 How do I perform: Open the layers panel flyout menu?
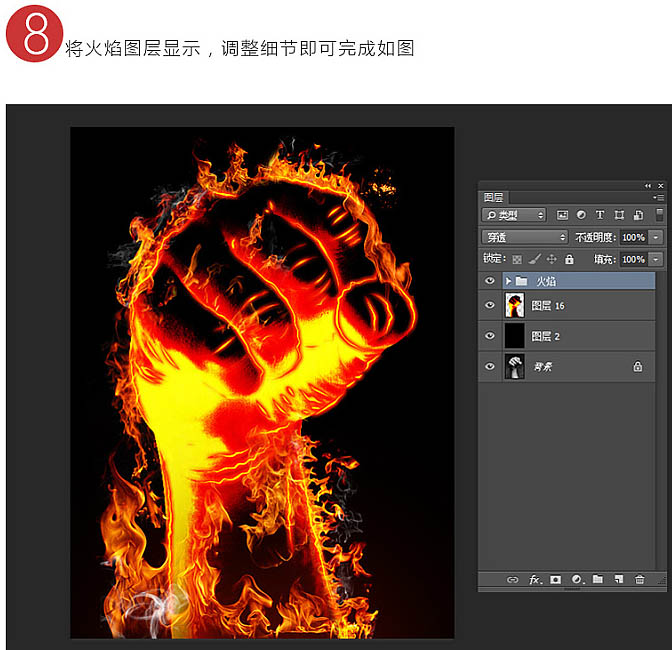(658, 197)
